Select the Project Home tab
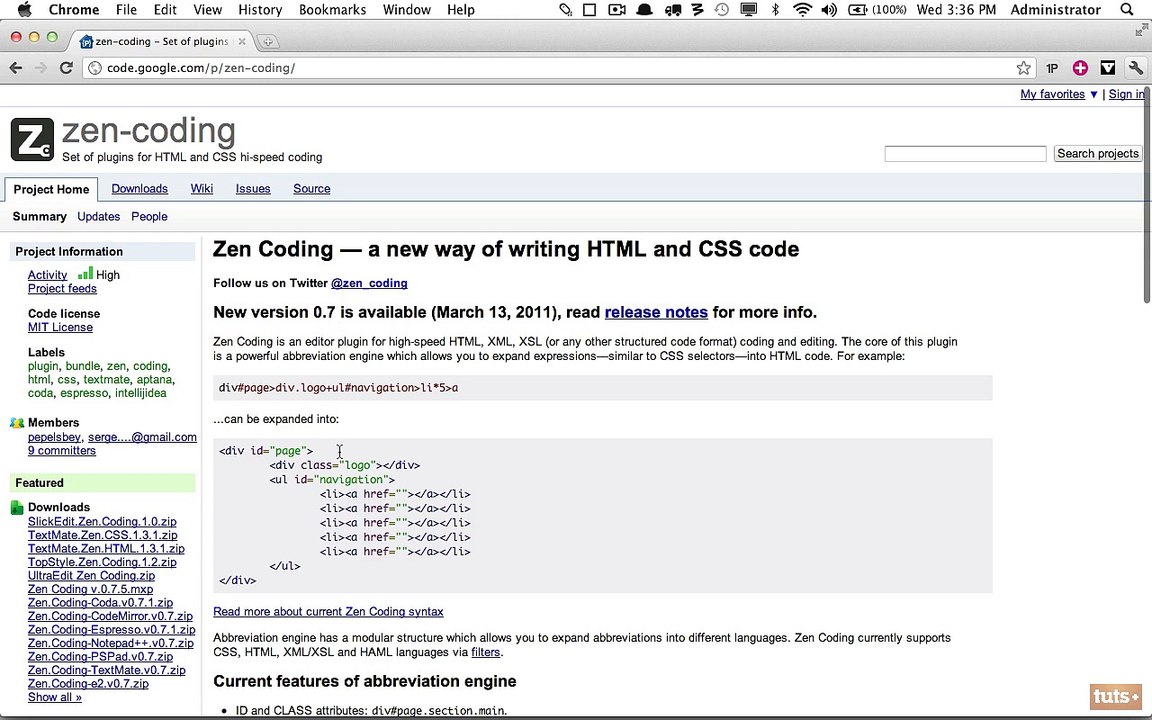The image size is (1152, 720). pos(51,190)
